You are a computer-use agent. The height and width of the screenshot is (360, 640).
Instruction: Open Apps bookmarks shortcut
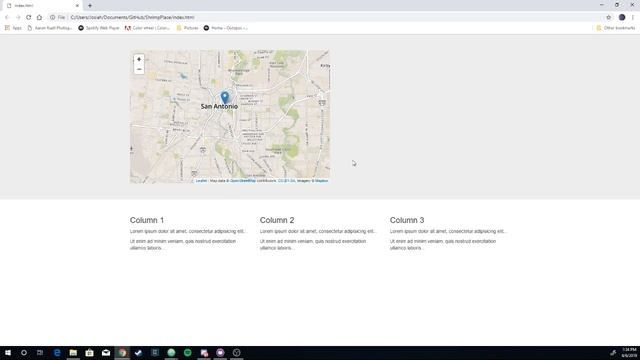click(13, 28)
